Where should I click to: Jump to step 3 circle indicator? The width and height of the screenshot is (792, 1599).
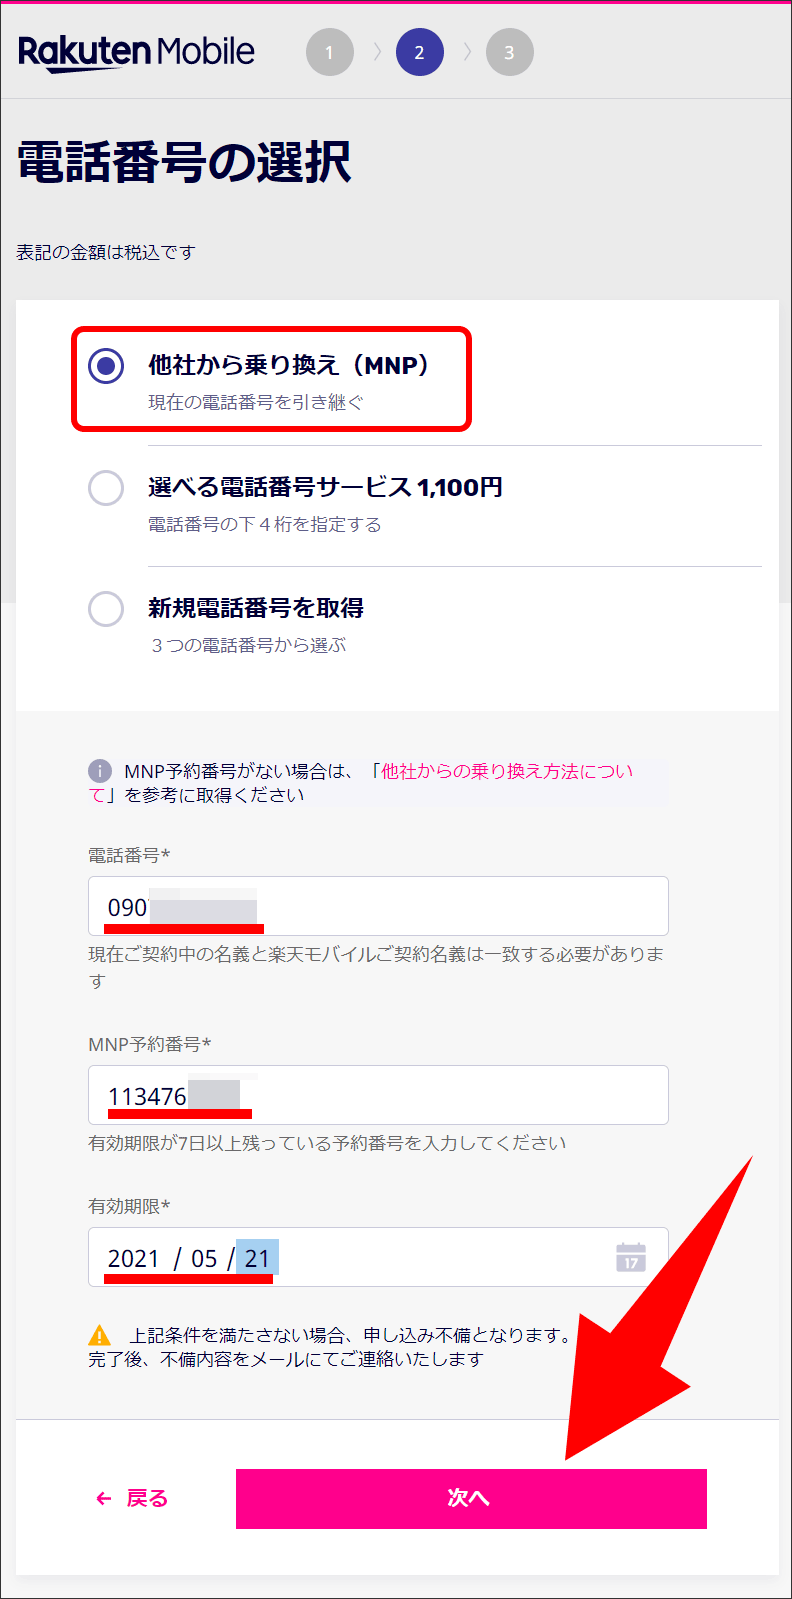pyautogui.click(x=510, y=52)
